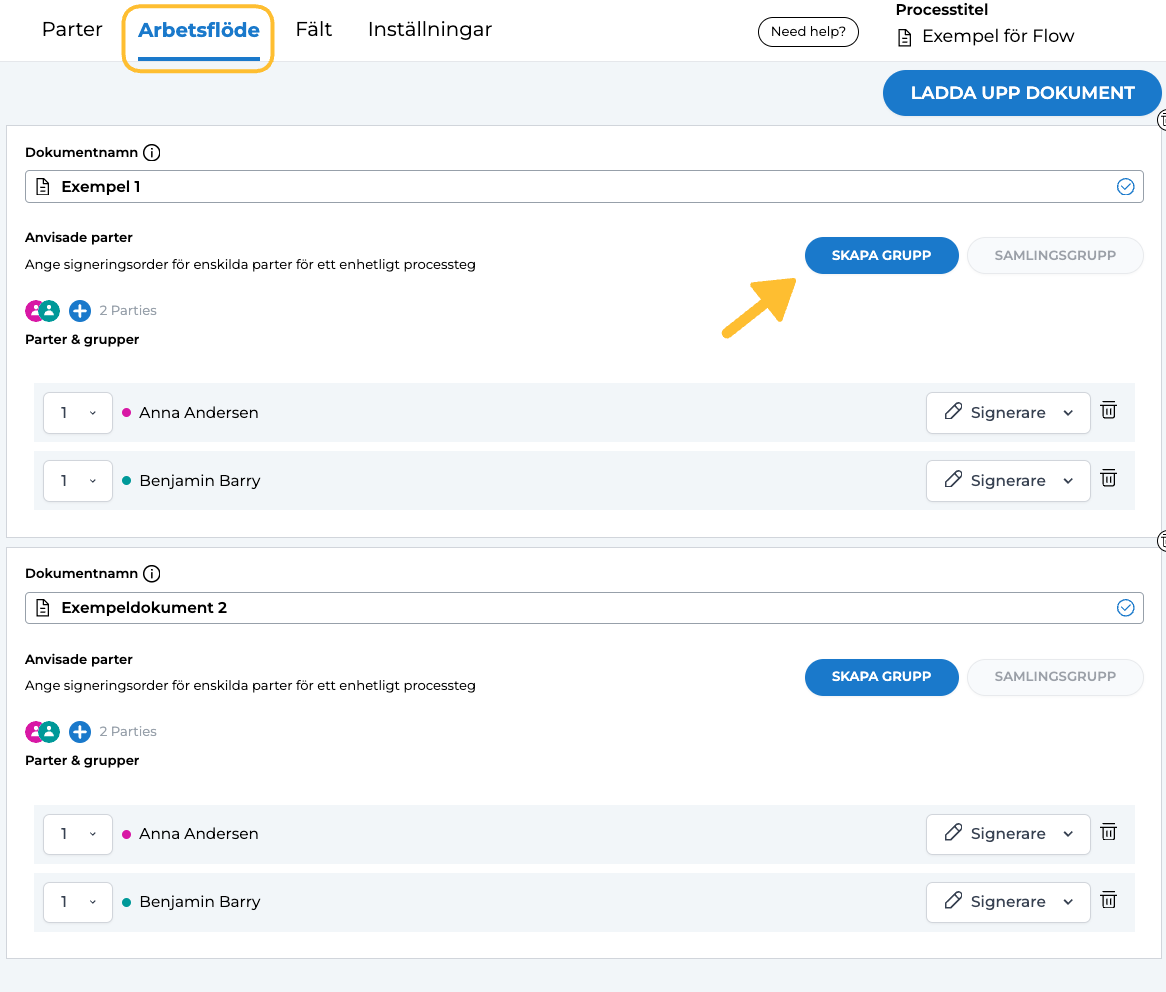Switch to the Parter tab
The image size is (1166, 992).
[x=72, y=30]
